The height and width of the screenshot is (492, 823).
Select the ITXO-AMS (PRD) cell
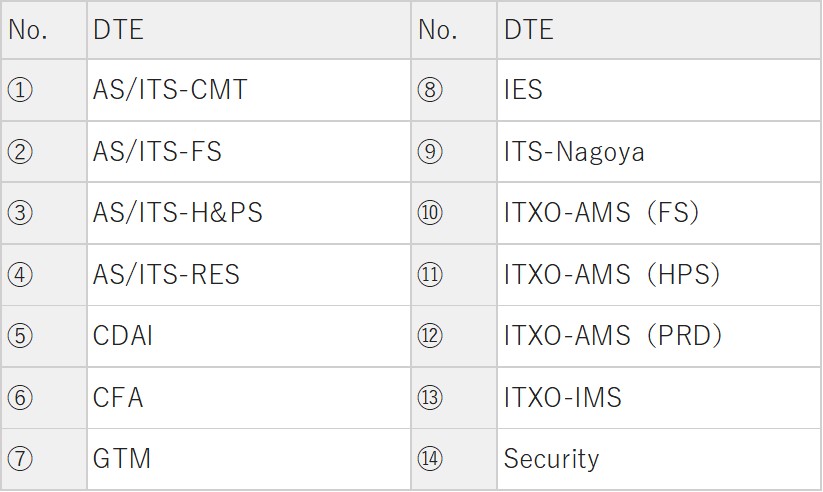coord(613,336)
